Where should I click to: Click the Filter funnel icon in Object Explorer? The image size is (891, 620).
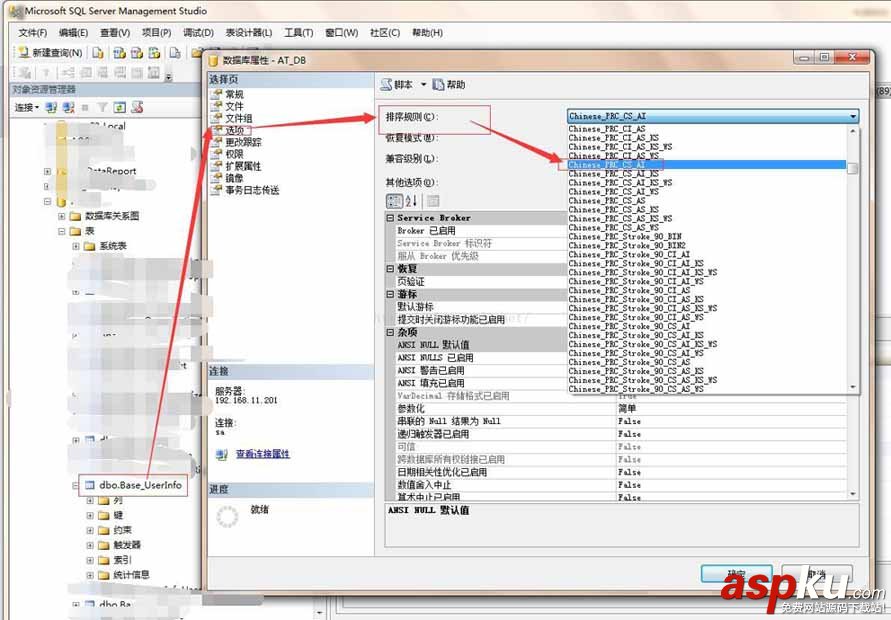coord(102,107)
